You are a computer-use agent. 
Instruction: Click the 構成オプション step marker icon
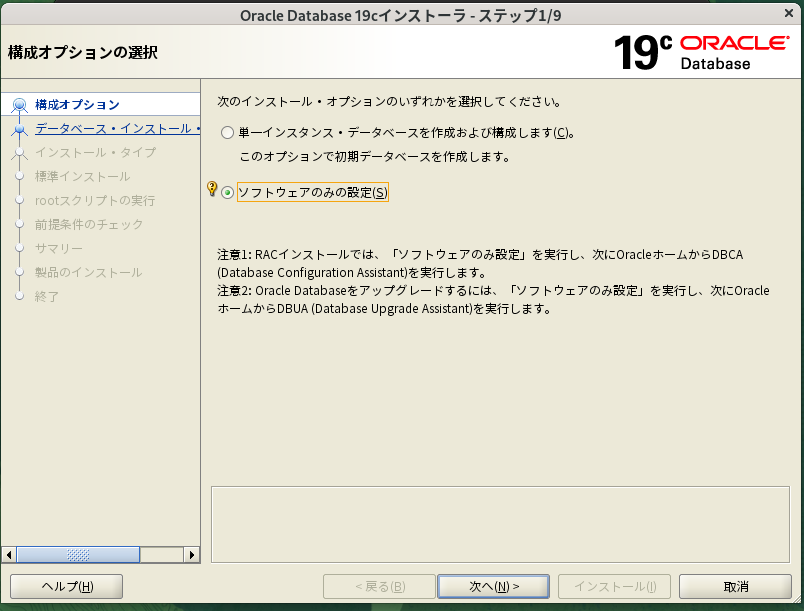point(19,106)
